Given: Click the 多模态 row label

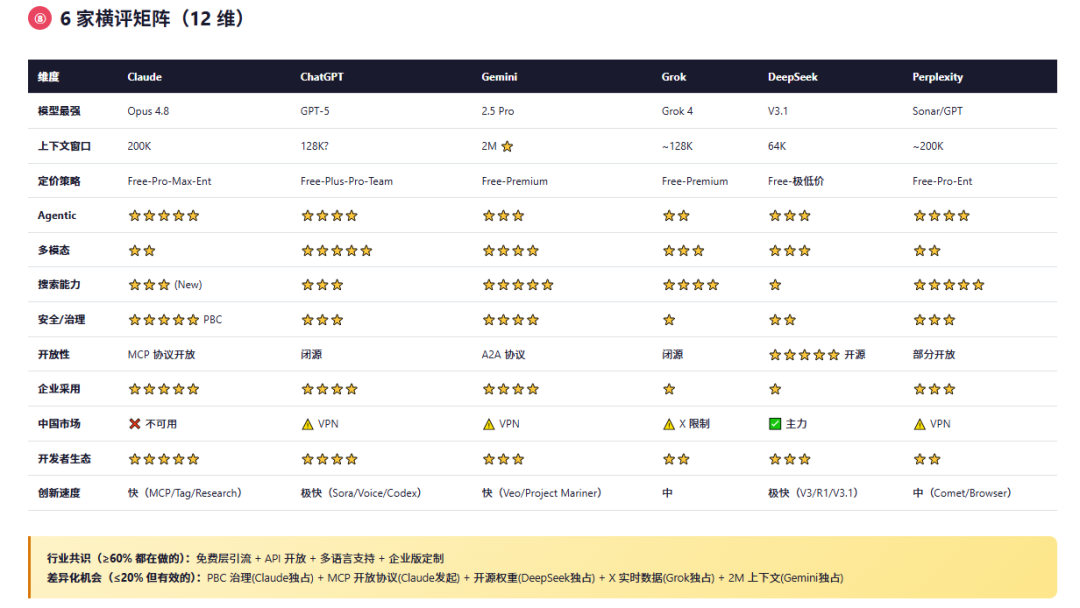Looking at the screenshot, I should 54,251.
